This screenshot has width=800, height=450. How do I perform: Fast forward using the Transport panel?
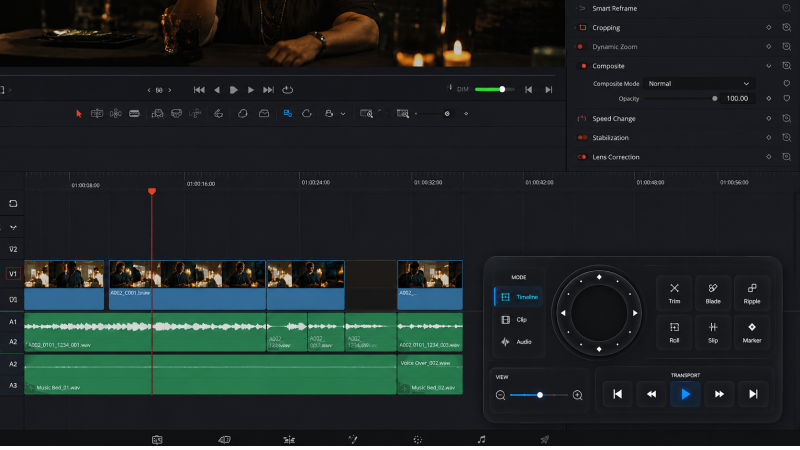[719, 394]
